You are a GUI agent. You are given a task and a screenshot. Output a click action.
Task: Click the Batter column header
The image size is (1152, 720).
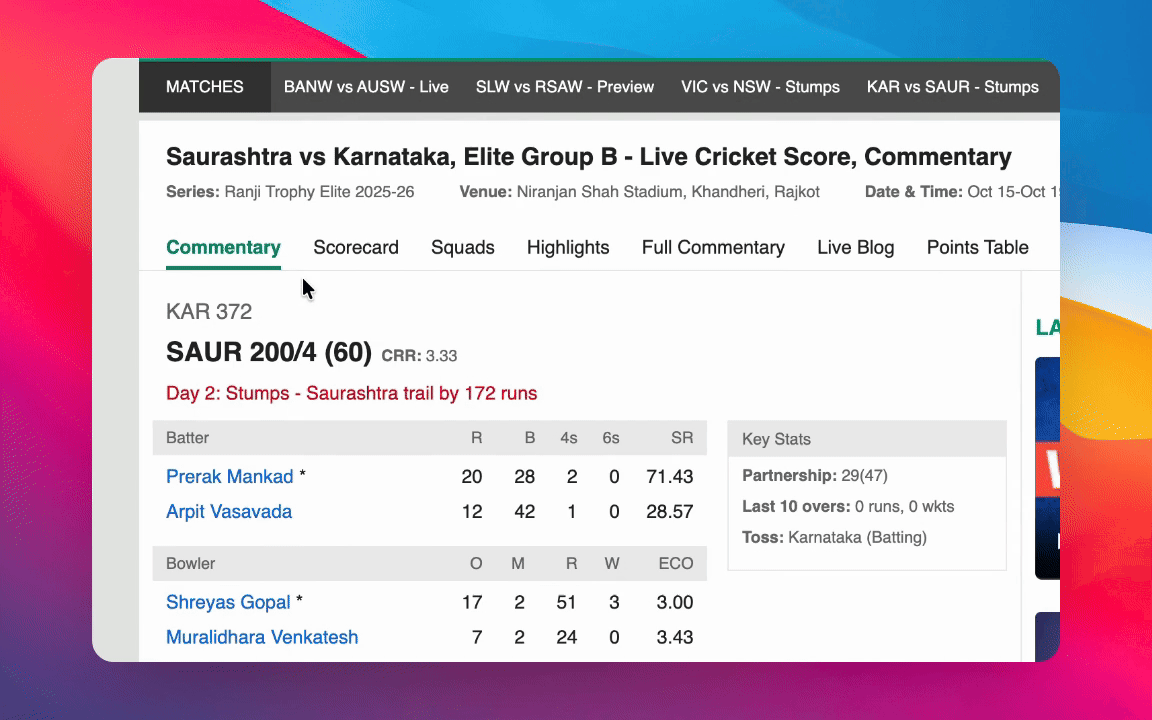187,438
